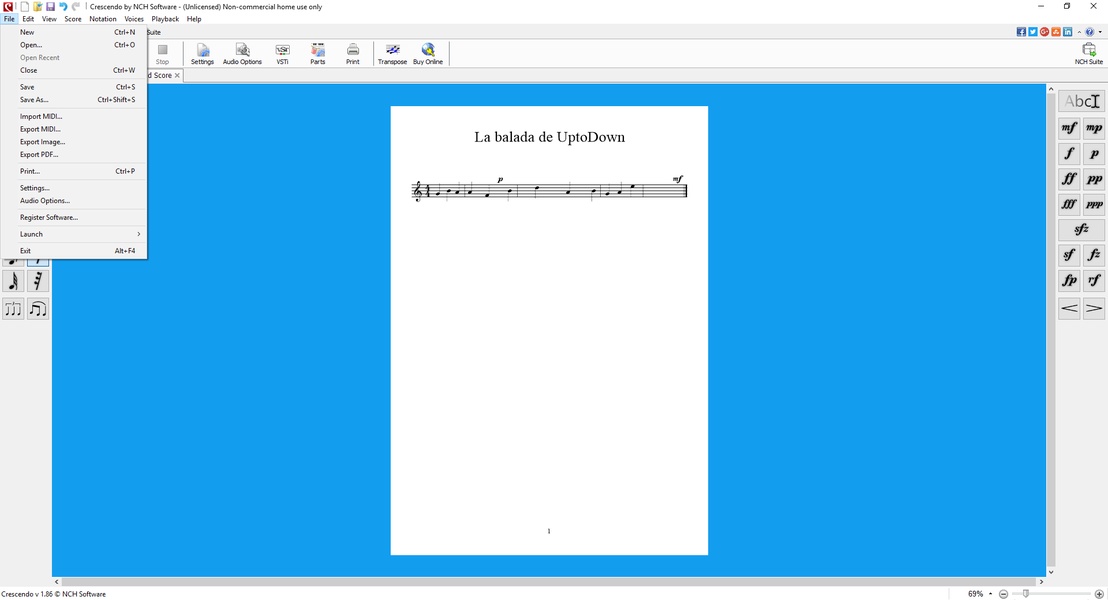Click the quick-access Save disk icon
The height and width of the screenshot is (600, 1108).
coord(50,6)
